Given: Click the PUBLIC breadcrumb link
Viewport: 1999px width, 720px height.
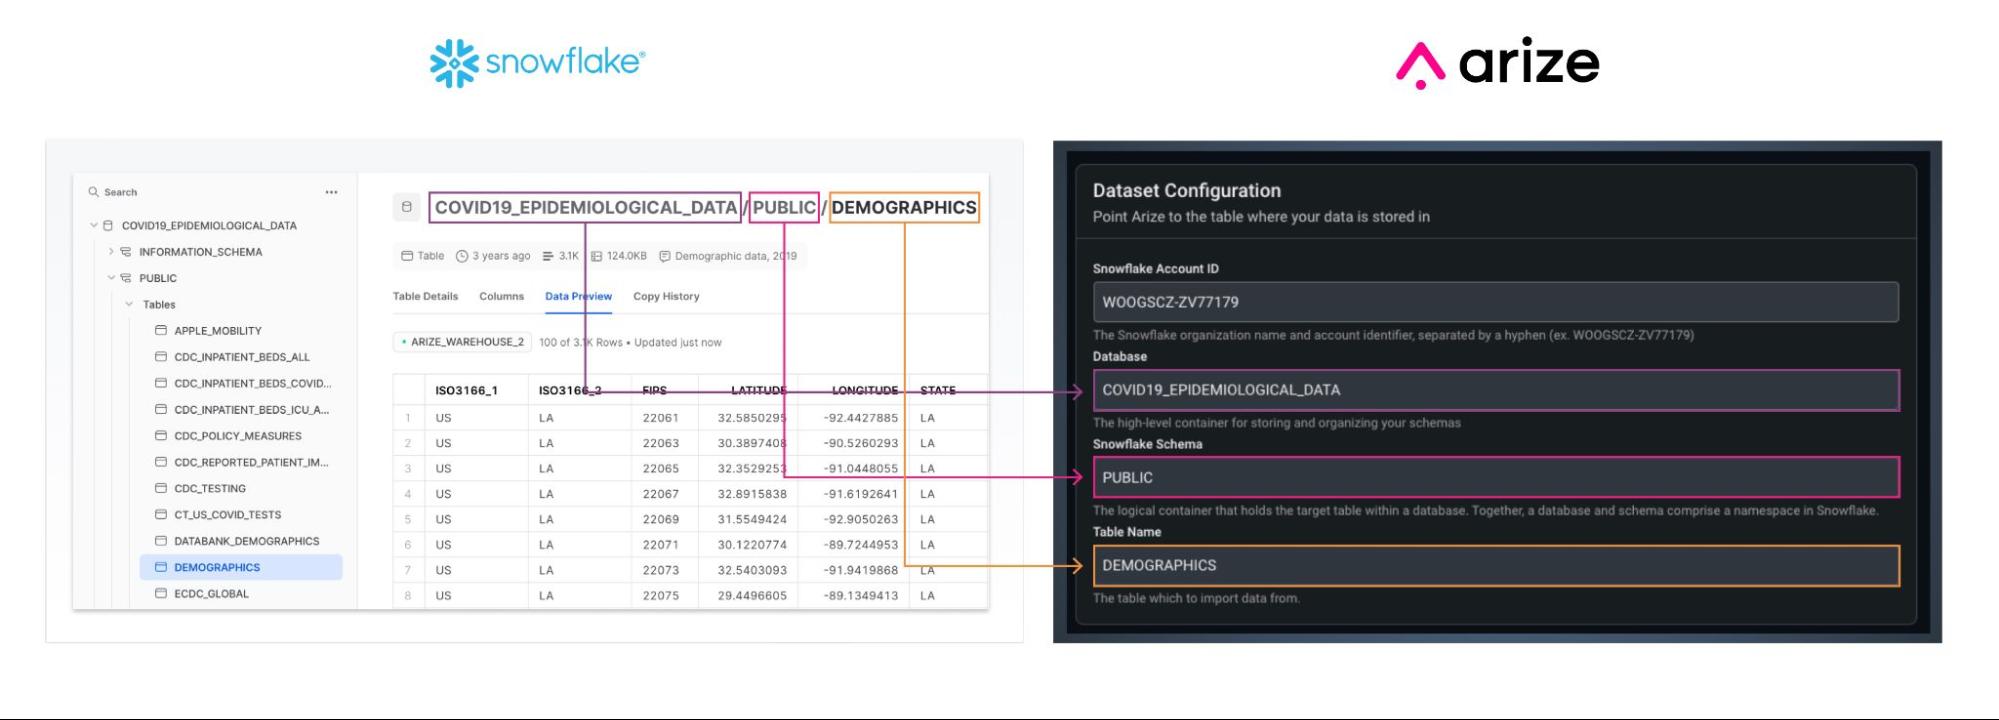Looking at the screenshot, I should click(784, 207).
